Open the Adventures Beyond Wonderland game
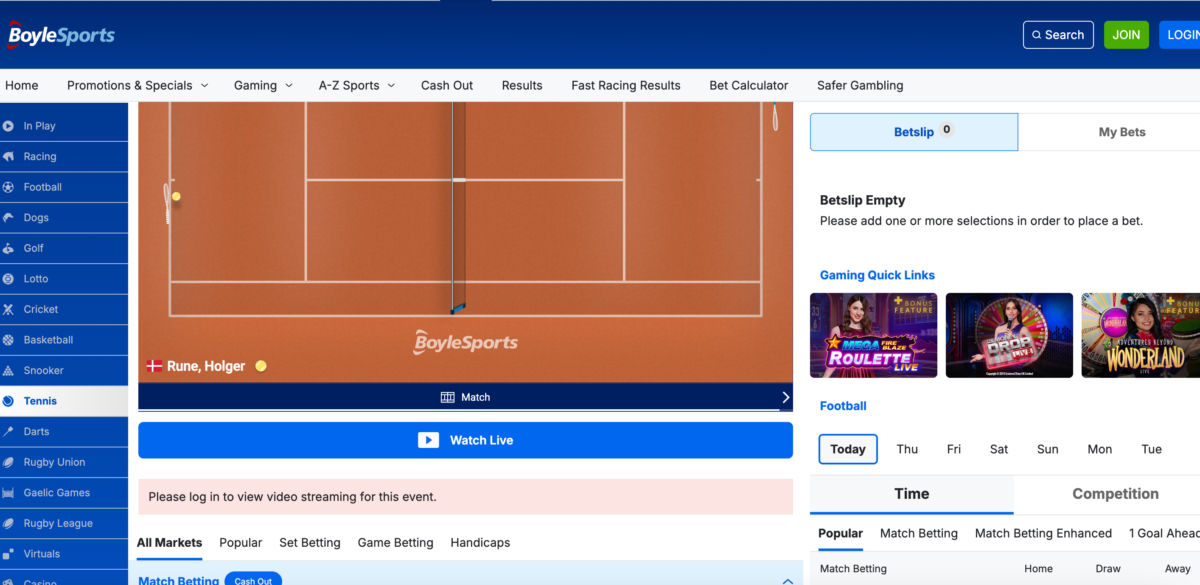The width and height of the screenshot is (1200, 585). pyautogui.click(x=1141, y=335)
